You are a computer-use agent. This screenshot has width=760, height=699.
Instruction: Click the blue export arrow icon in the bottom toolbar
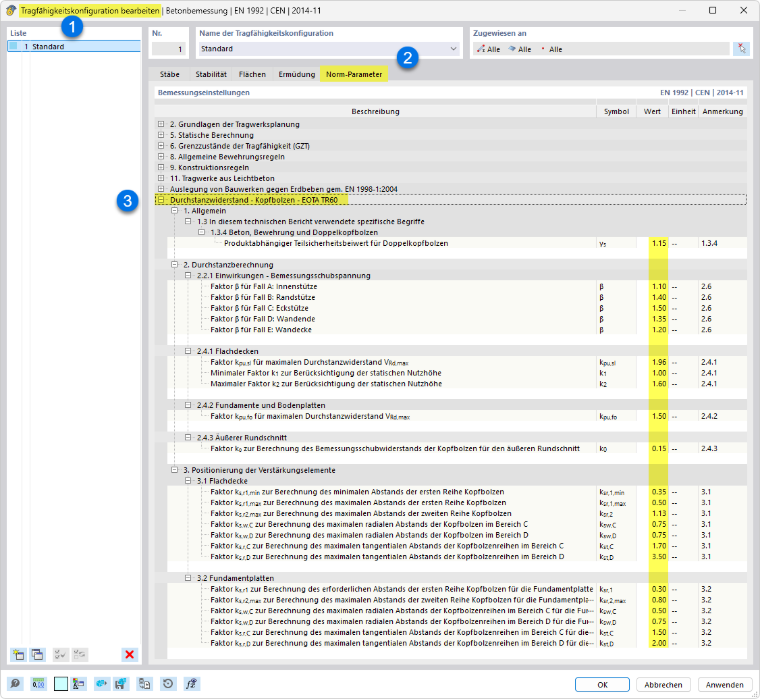101,684
